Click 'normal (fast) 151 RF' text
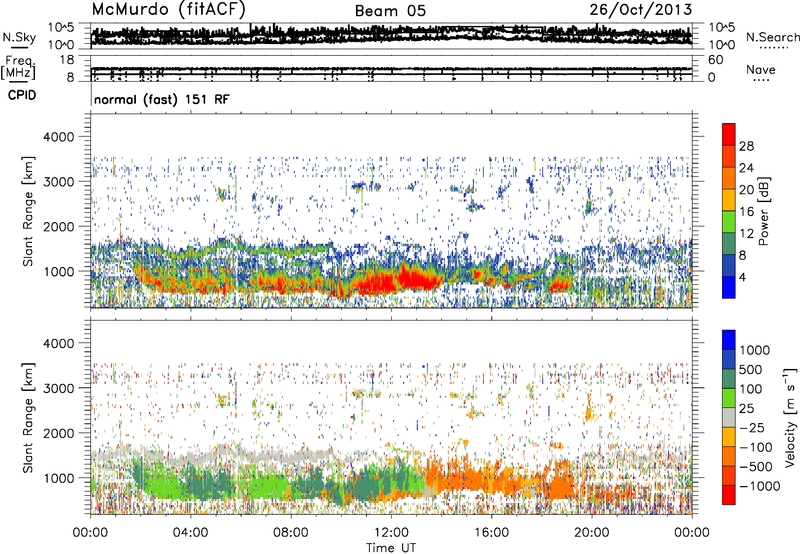This screenshot has width=800, height=554. point(162,99)
